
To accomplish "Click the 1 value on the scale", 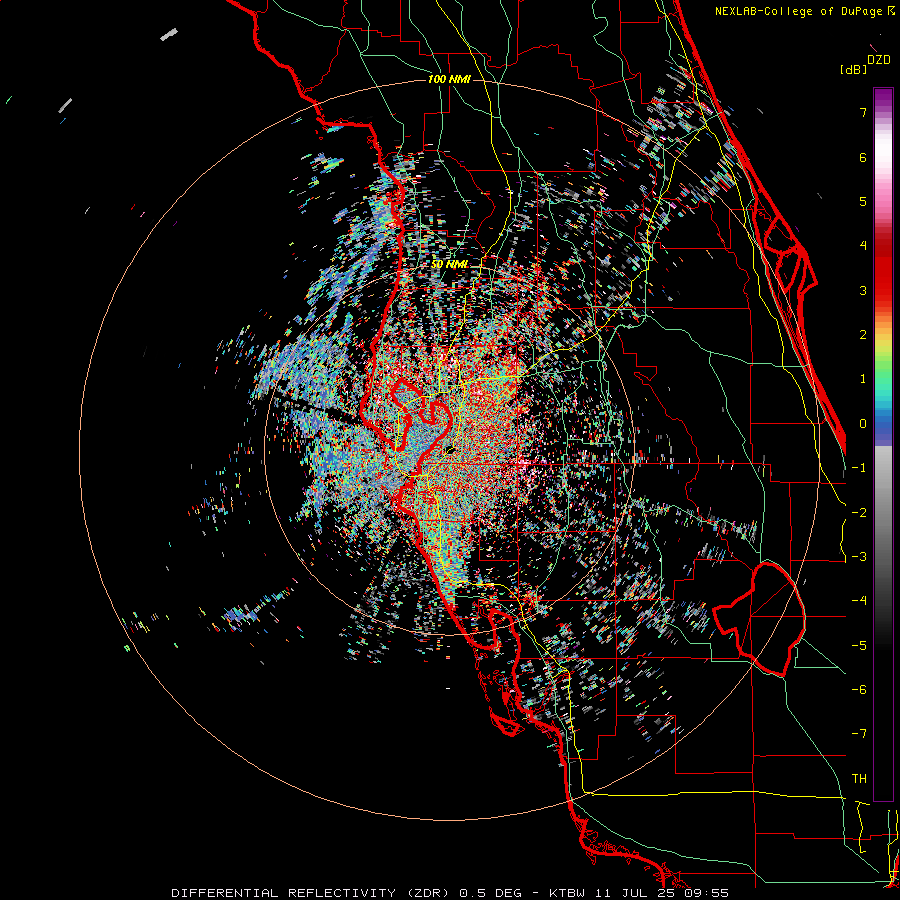I will (863, 379).
